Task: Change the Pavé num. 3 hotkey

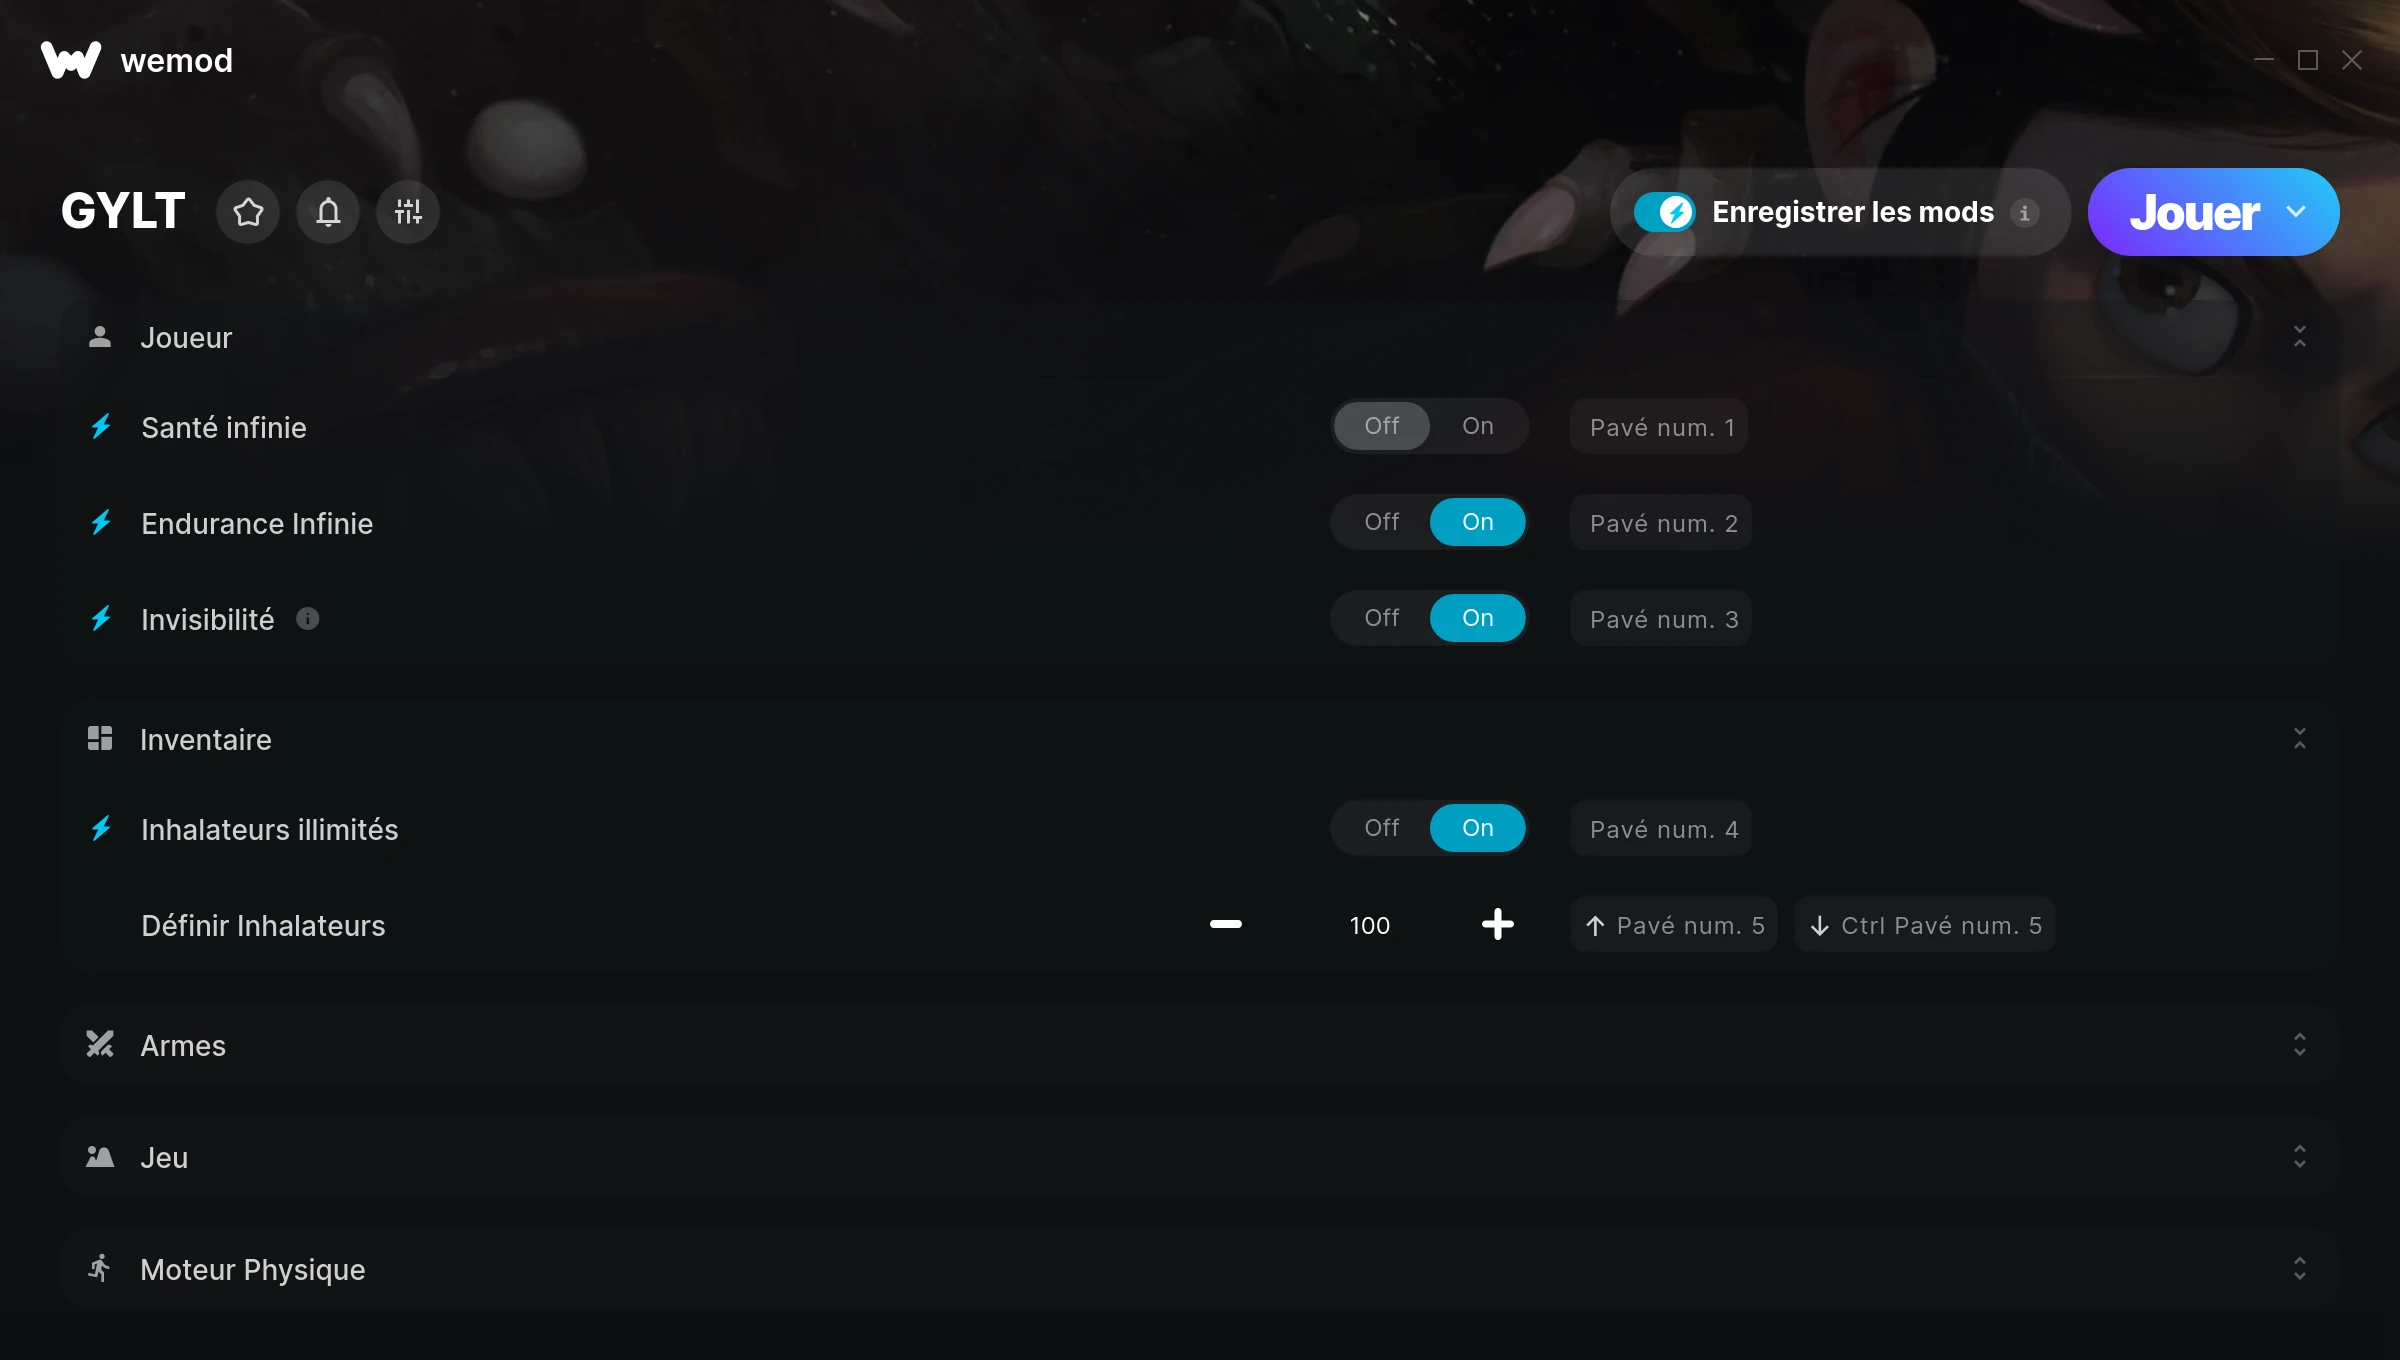Action: [x=1661, y=619]
